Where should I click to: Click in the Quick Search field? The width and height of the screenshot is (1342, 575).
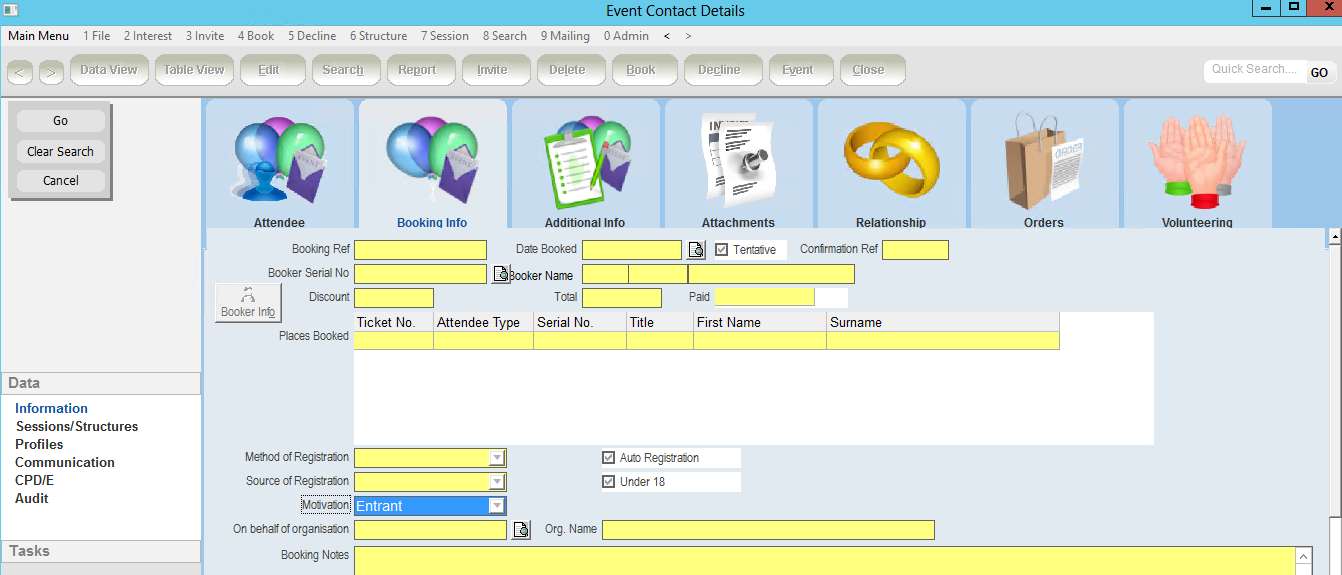click(1253, 70)
